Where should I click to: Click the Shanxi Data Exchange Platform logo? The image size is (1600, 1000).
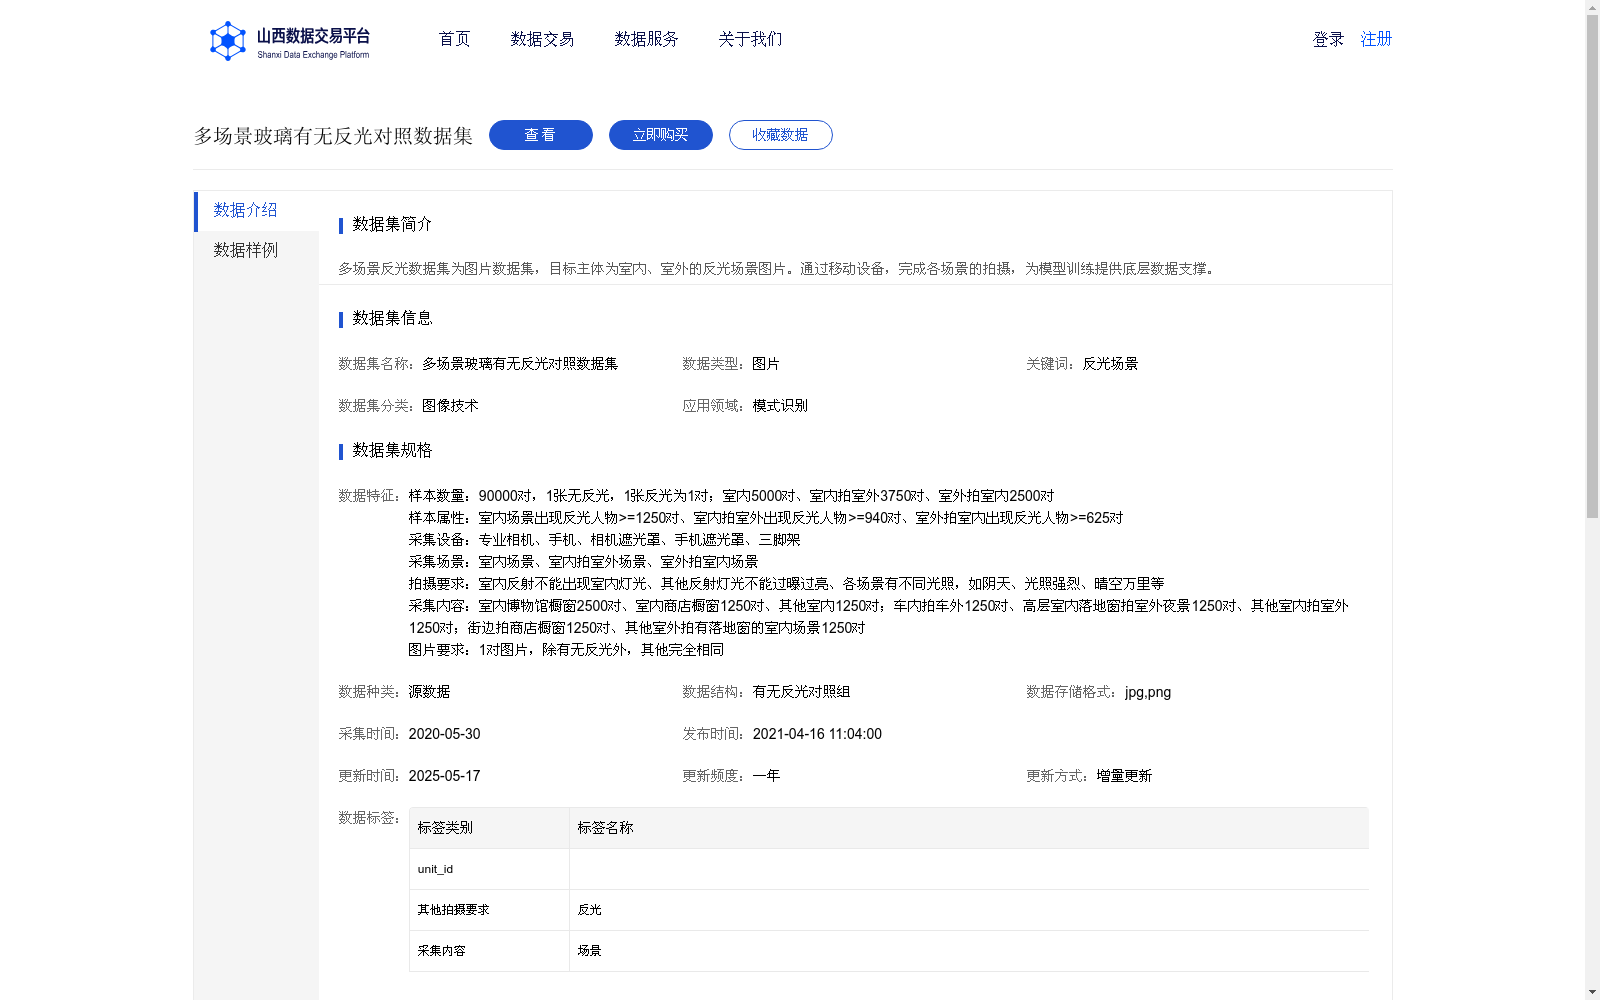click(x=290, y=41)
